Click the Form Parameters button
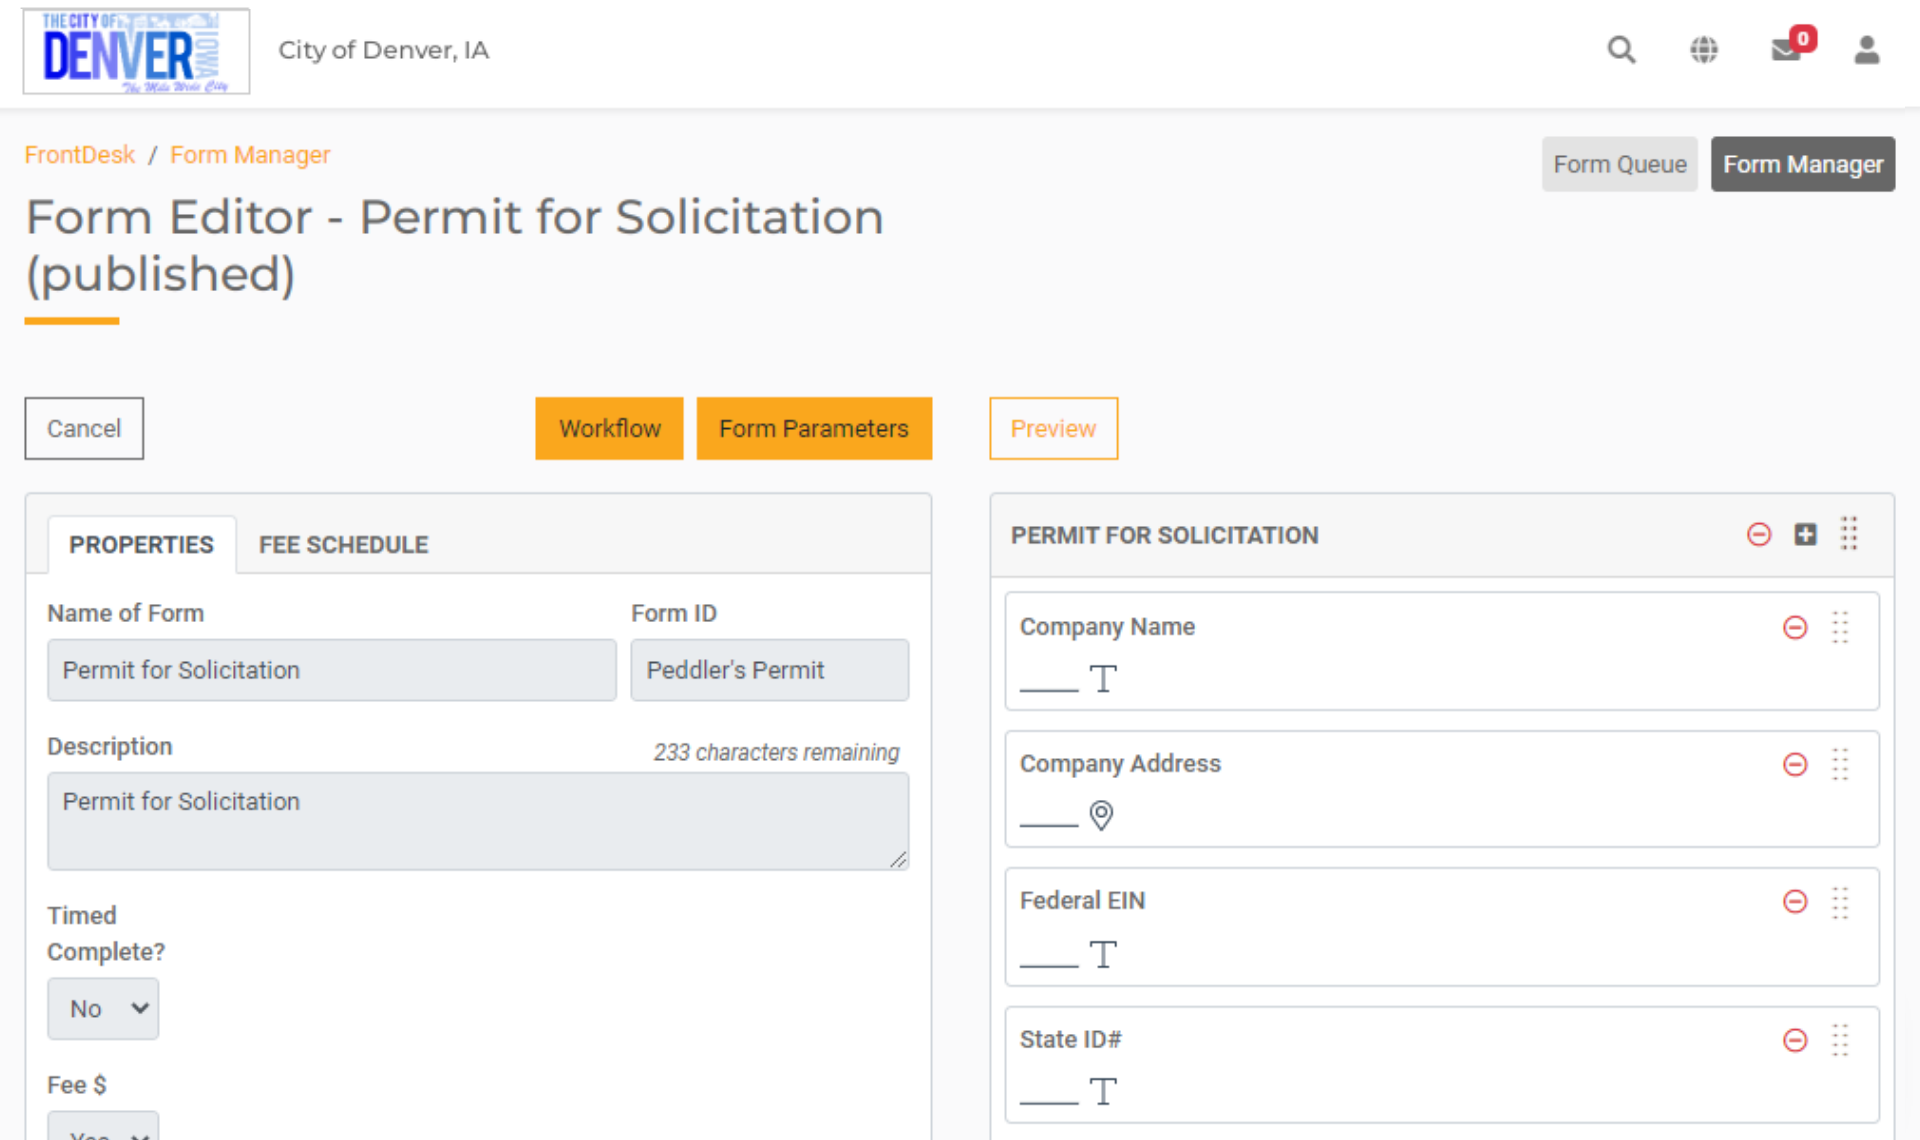Viewport: 1920px width, 1140px height. pyautogui.click(x=814, y=429)
